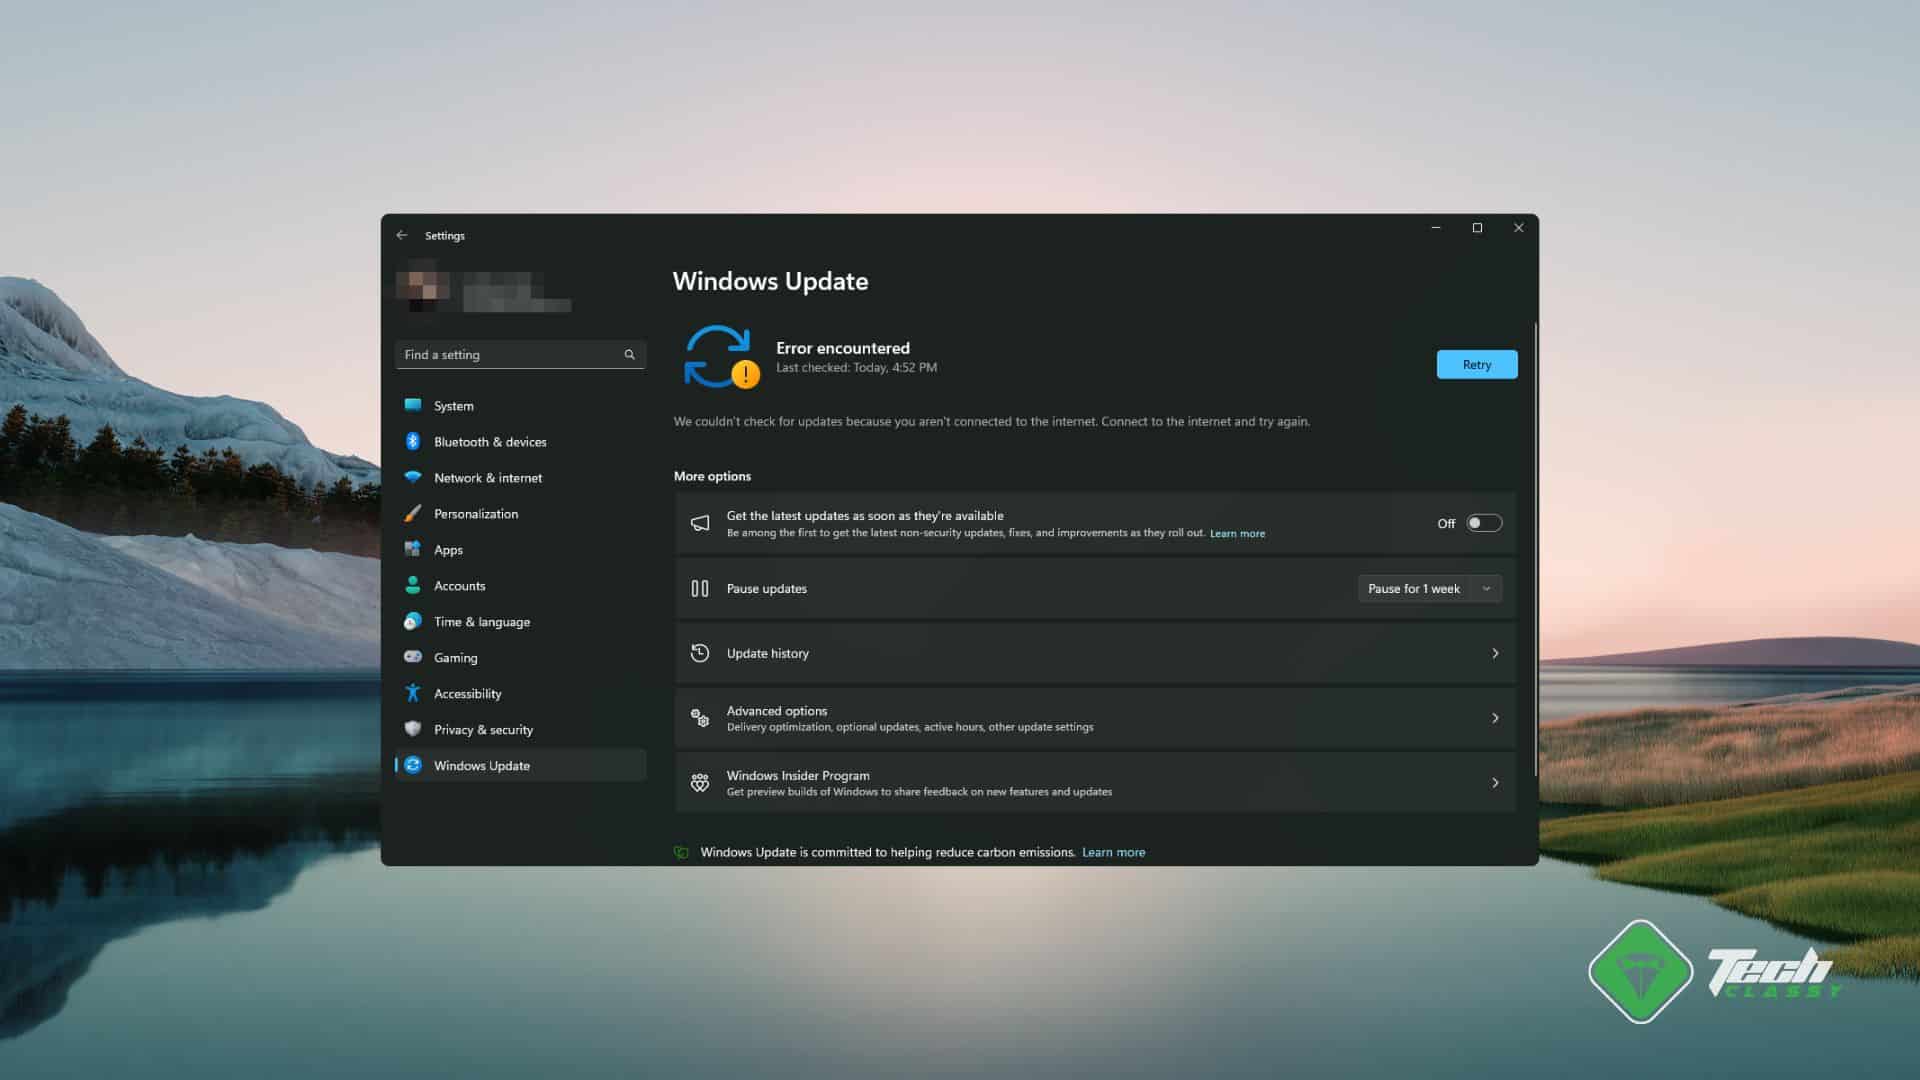
Task: Expand Update history chevron
Action: coord(1494,653)
